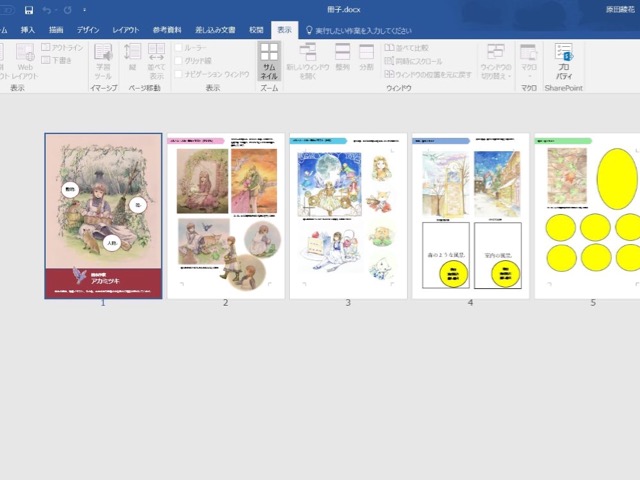Redo with the circular arrow icon
This screenshot has width=640, height=480.
point(68,10)
